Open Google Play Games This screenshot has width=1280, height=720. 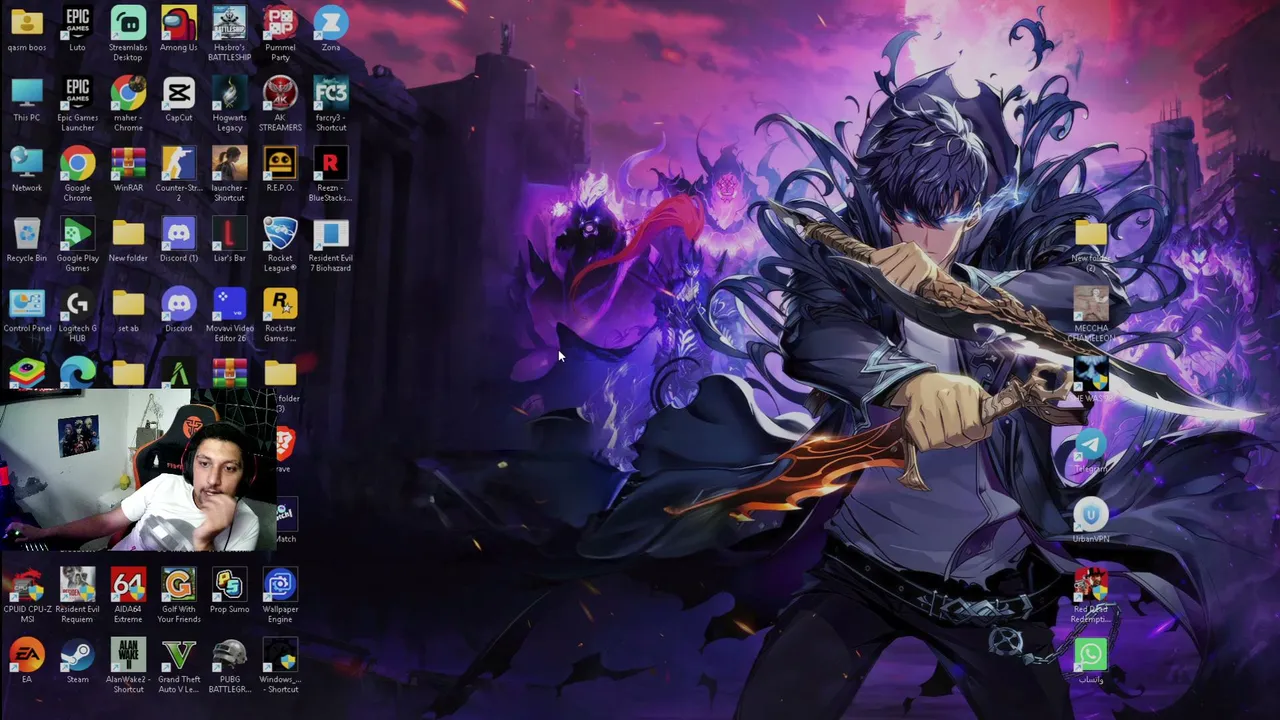coord(77,245)
